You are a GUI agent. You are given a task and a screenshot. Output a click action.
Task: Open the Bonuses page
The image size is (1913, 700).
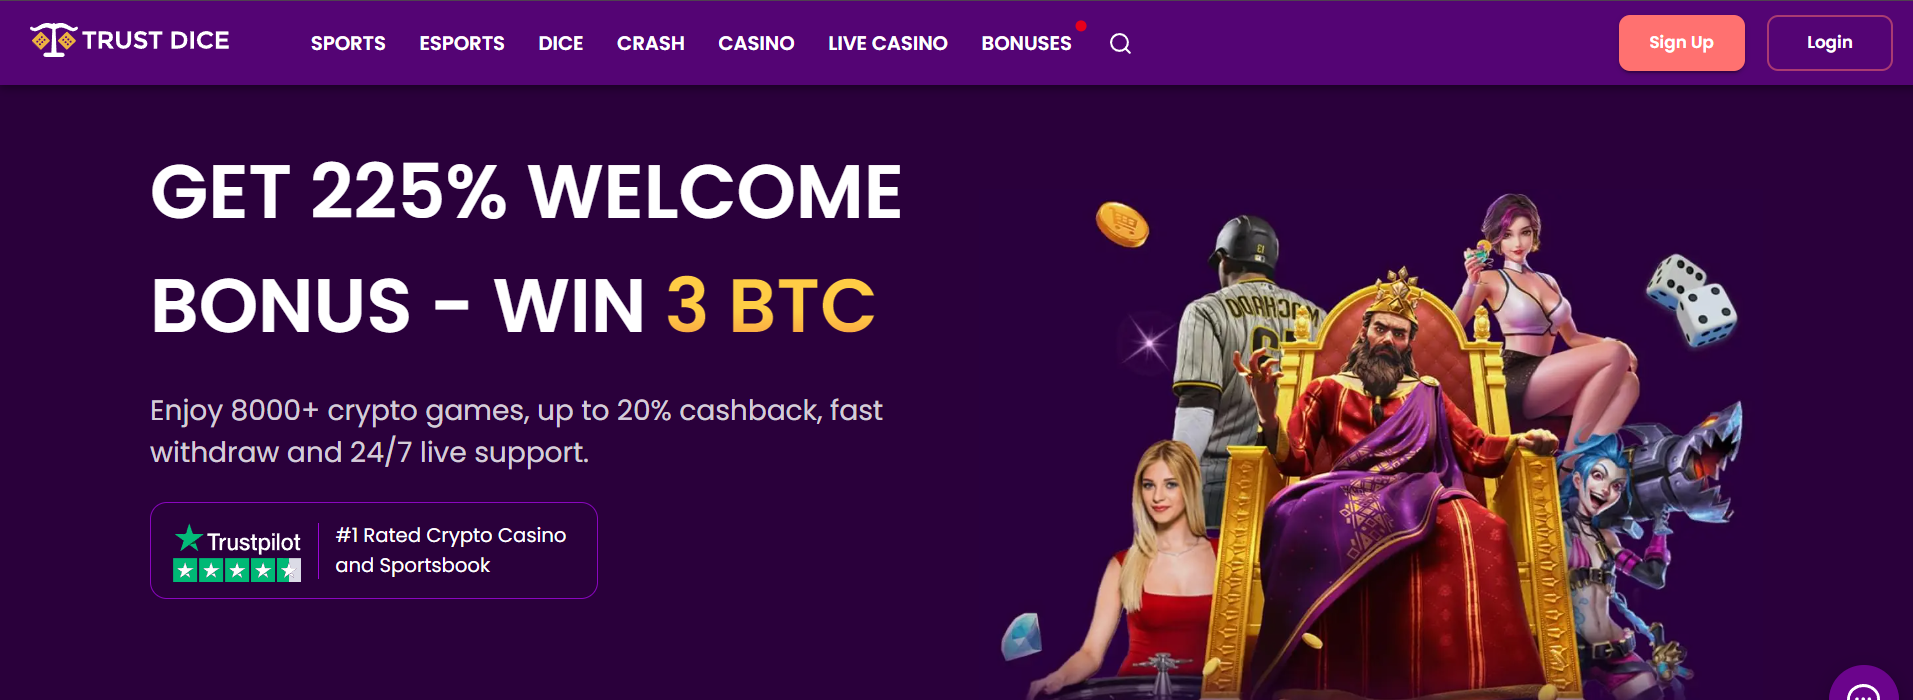point(1026,43)
